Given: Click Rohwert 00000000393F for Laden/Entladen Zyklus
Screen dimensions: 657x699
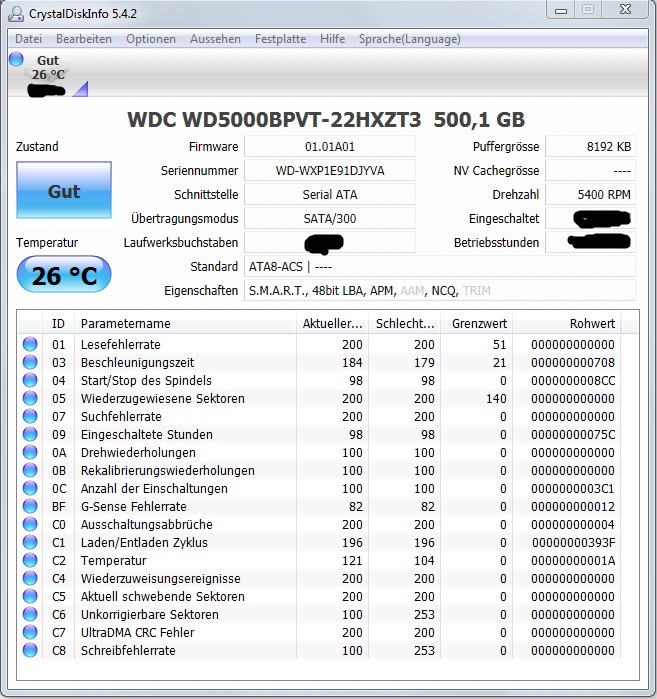Looking at the screenshot, I should pos(574,542).
